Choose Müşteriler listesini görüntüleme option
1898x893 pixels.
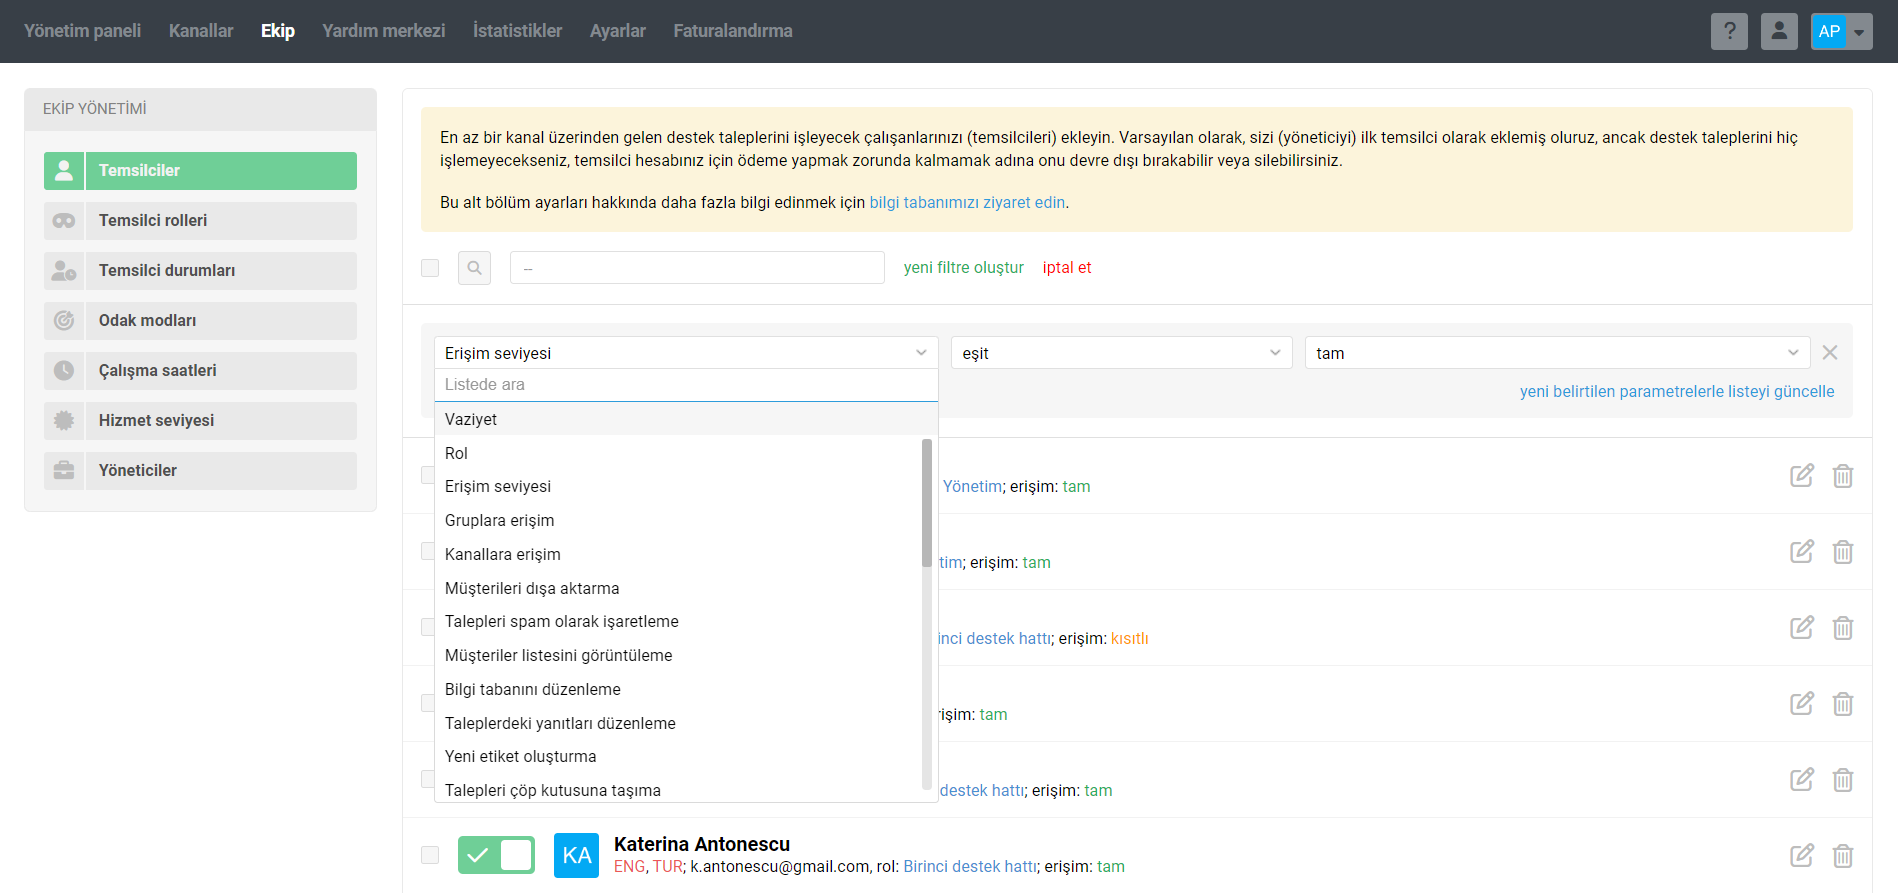pyautogui.click(x=678, y=656)
